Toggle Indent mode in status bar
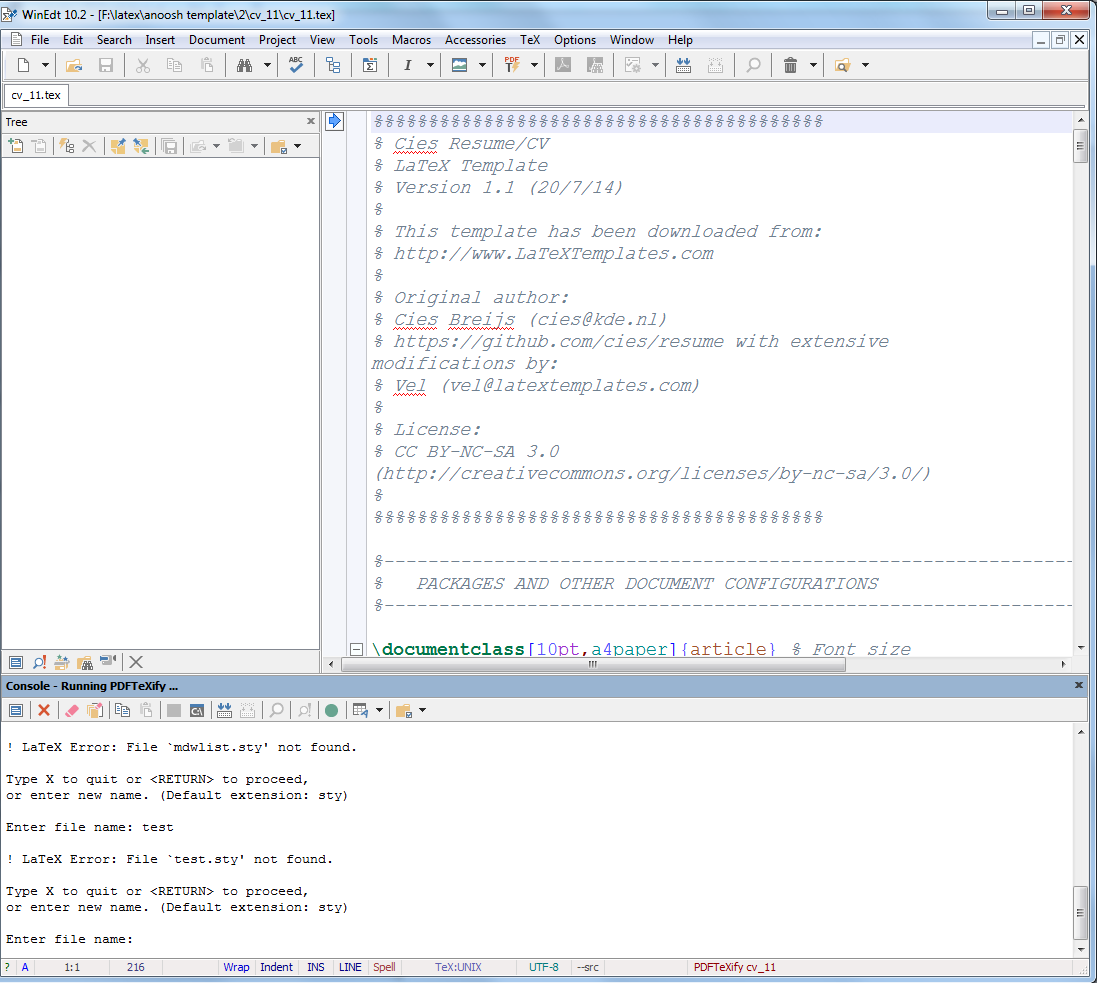The image size is (1097, 983). click(x=276, y=967)
